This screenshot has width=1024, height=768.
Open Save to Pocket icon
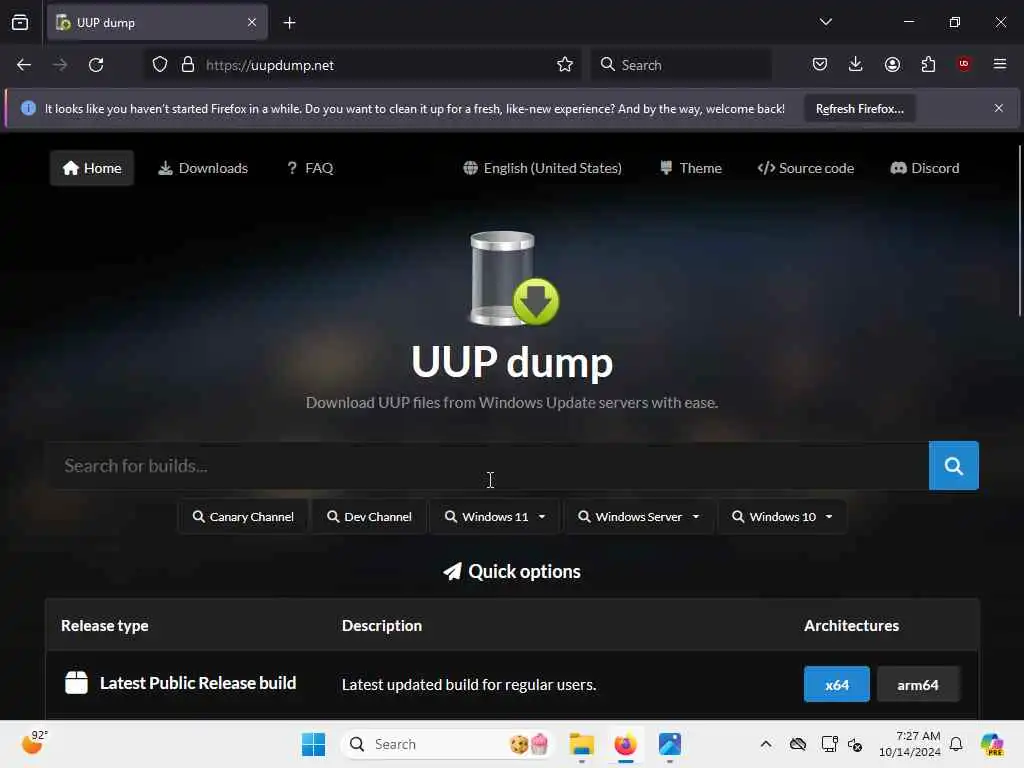tap(820, 64)
